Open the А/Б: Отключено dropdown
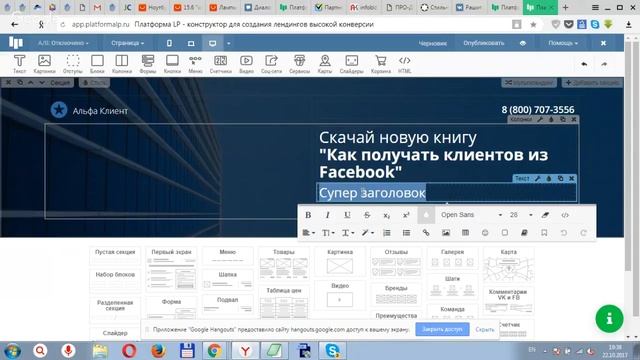 tap(63, 43)
